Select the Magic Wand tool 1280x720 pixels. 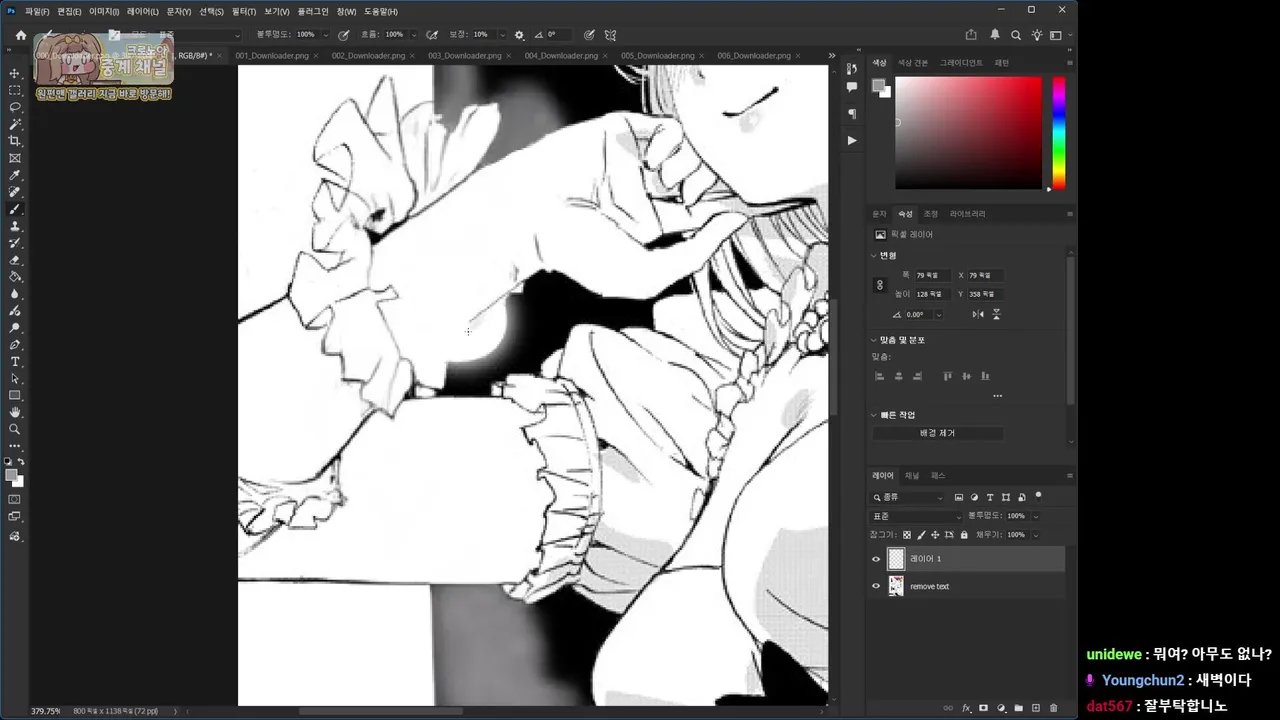coord(15,124)
